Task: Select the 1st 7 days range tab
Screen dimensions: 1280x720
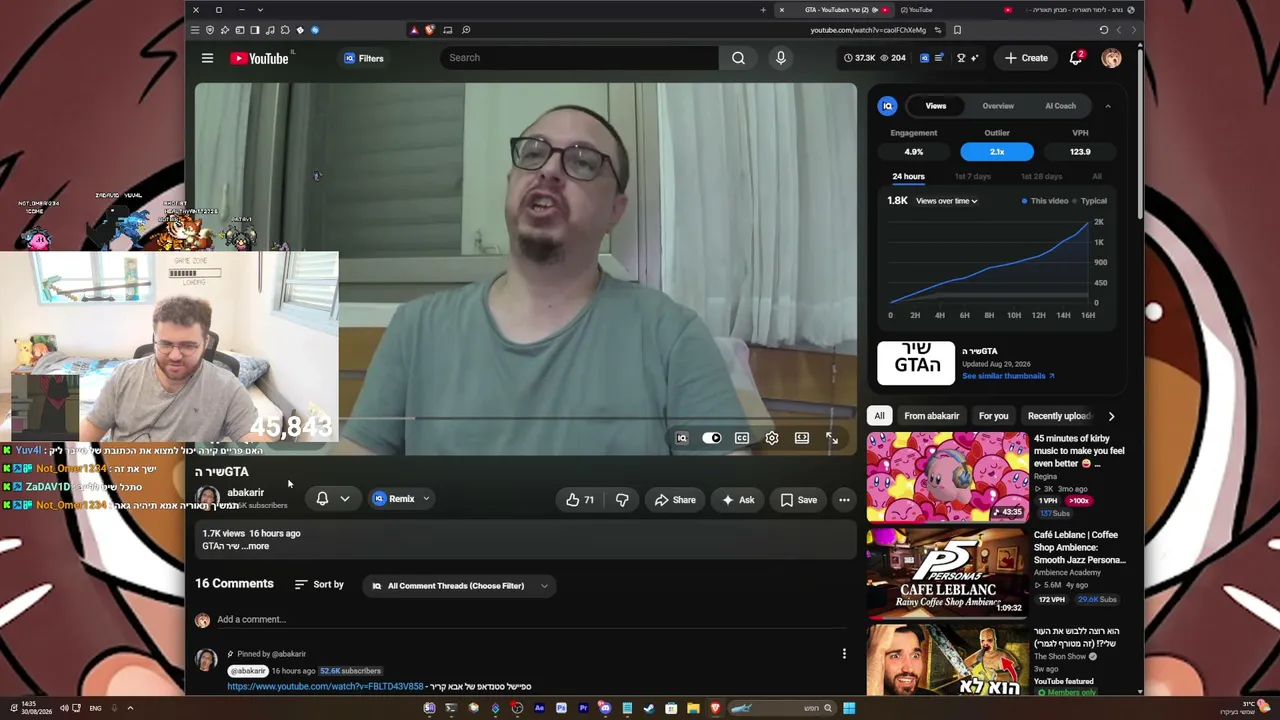Action: coord(972,177)
